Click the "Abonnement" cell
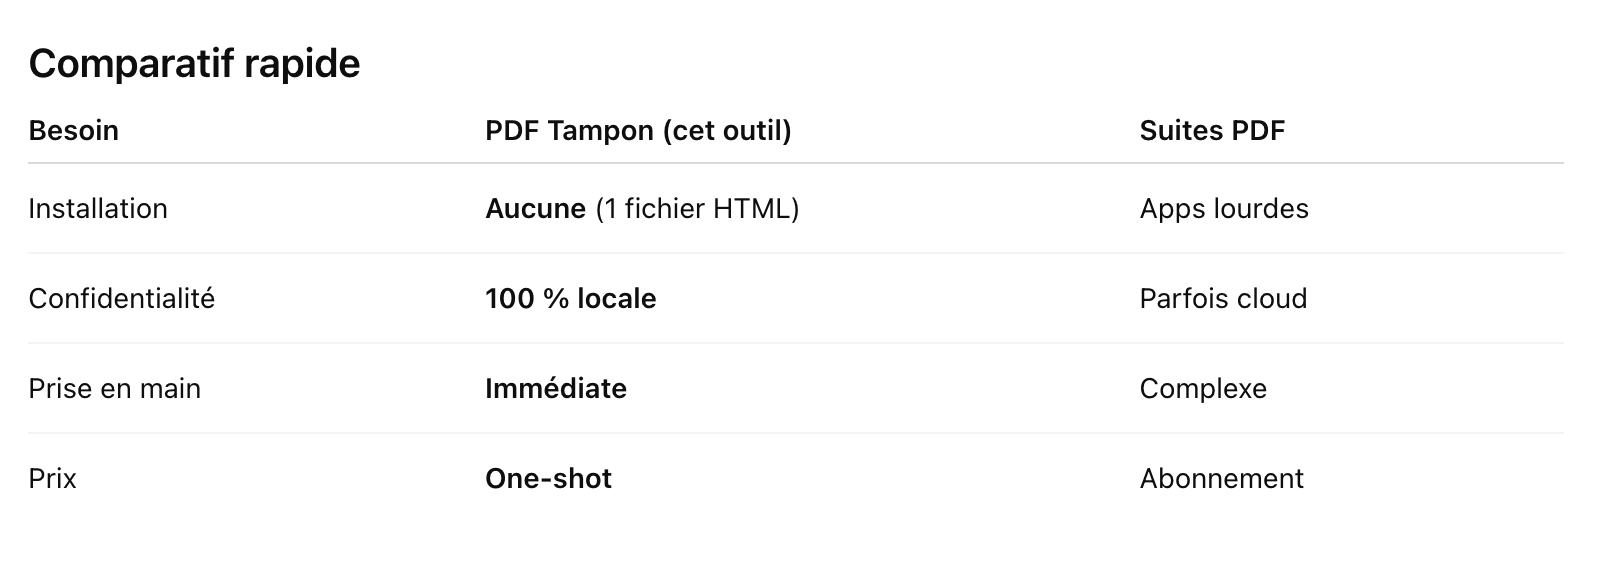 (x=1221, y=479)
